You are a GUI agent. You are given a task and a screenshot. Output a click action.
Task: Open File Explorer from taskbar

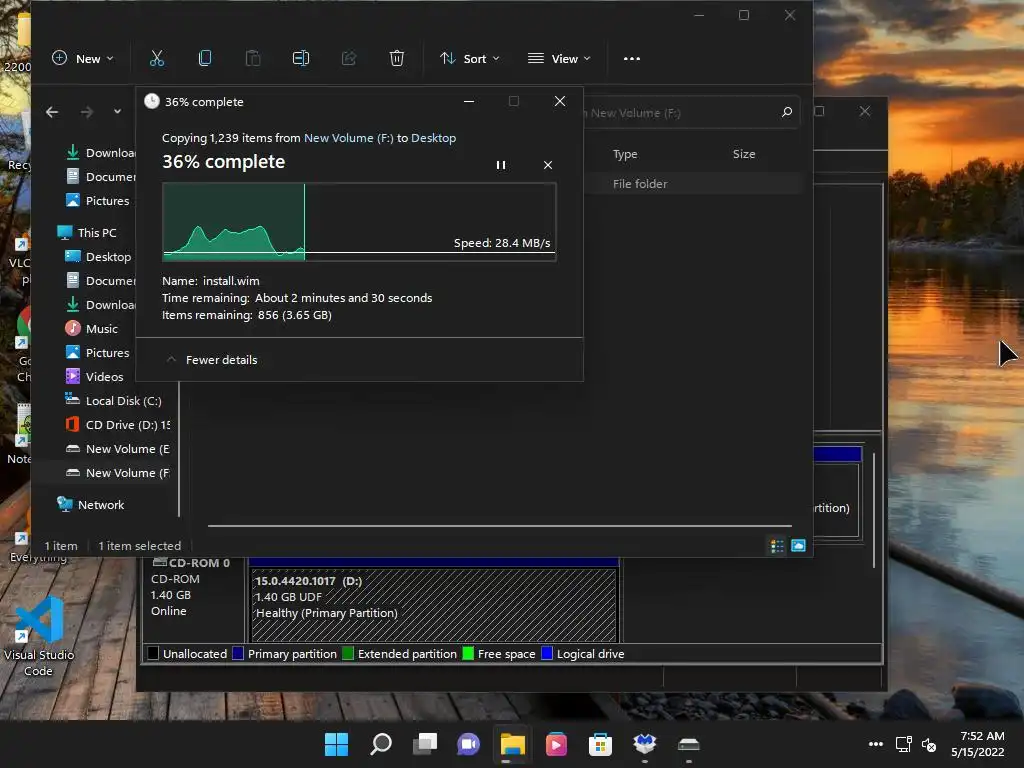[513, 744]
